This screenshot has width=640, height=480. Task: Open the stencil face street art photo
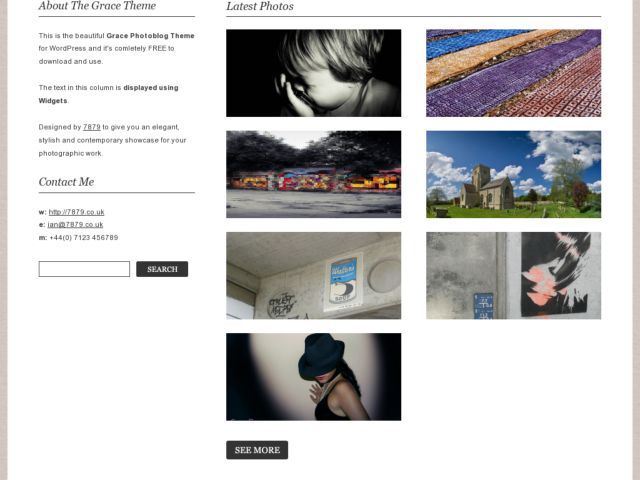513,276
